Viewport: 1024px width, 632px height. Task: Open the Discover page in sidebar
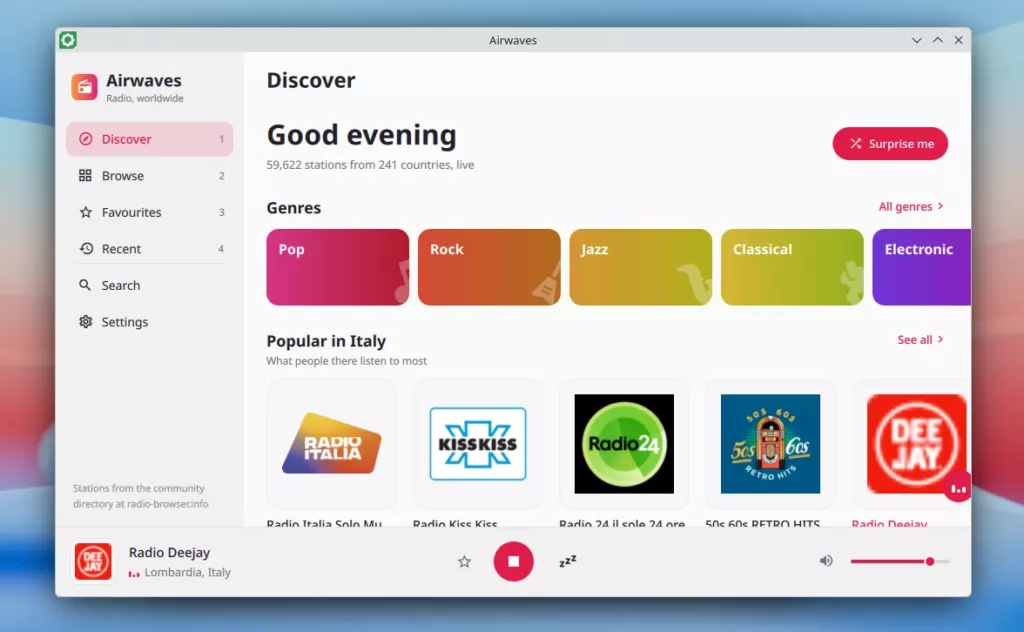(x=150, y=139)
